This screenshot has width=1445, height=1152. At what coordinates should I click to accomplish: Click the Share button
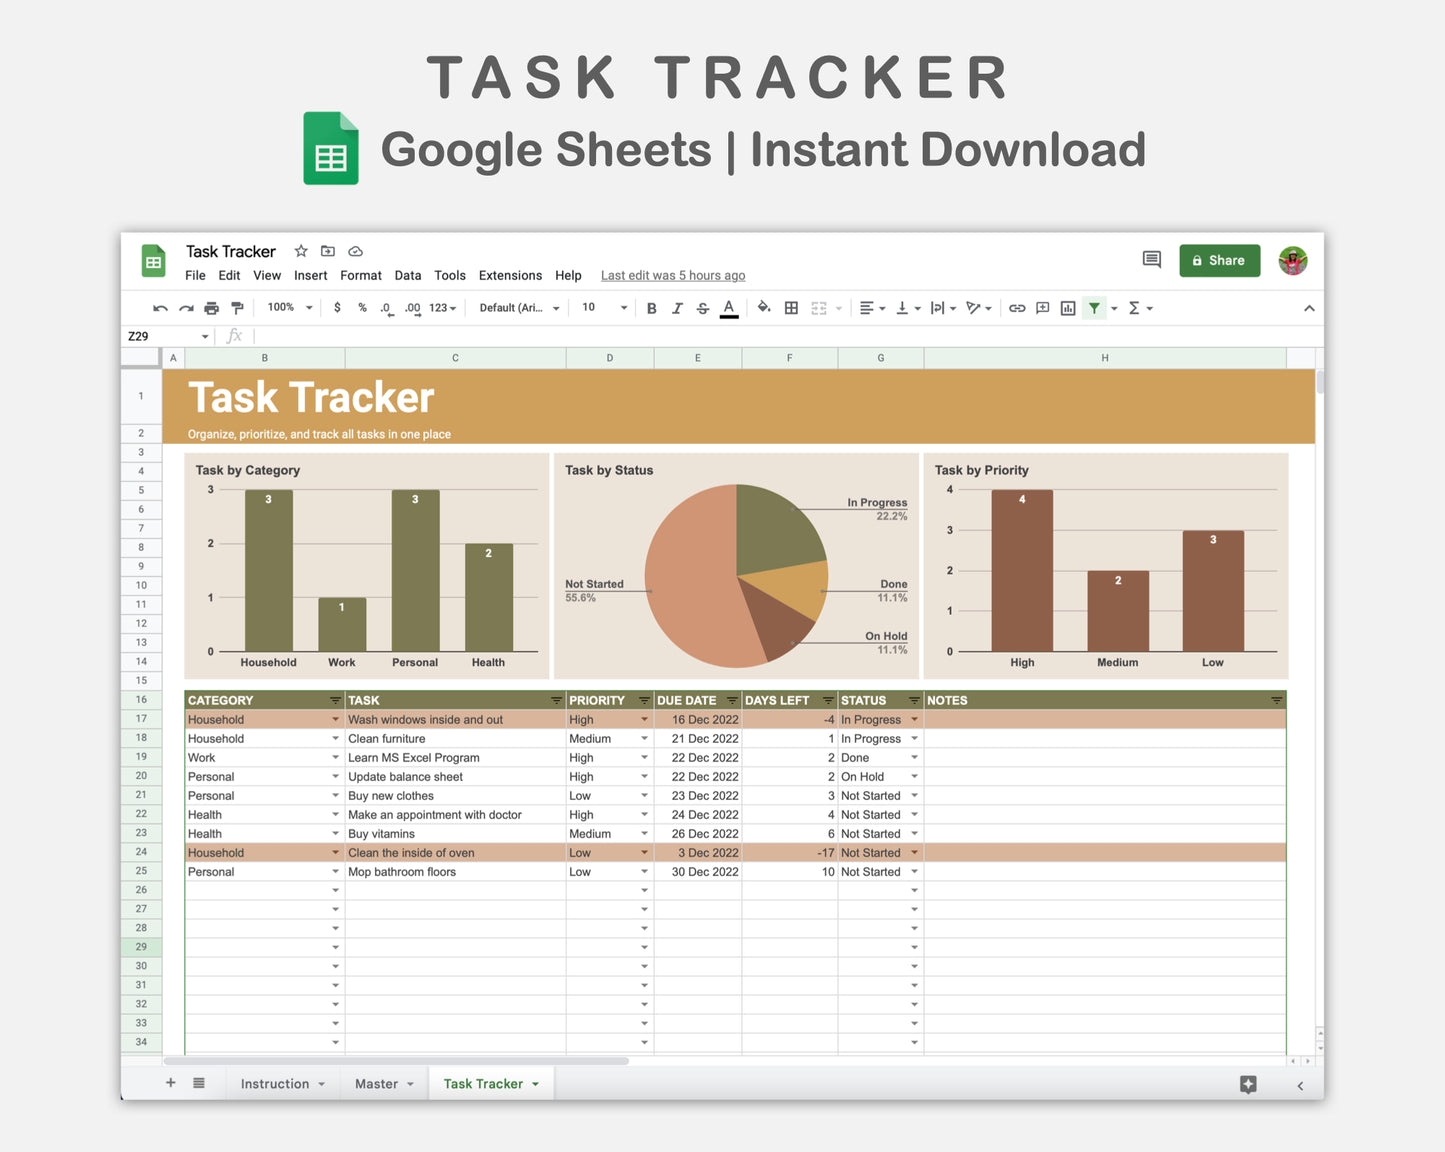coord(1219,260)
